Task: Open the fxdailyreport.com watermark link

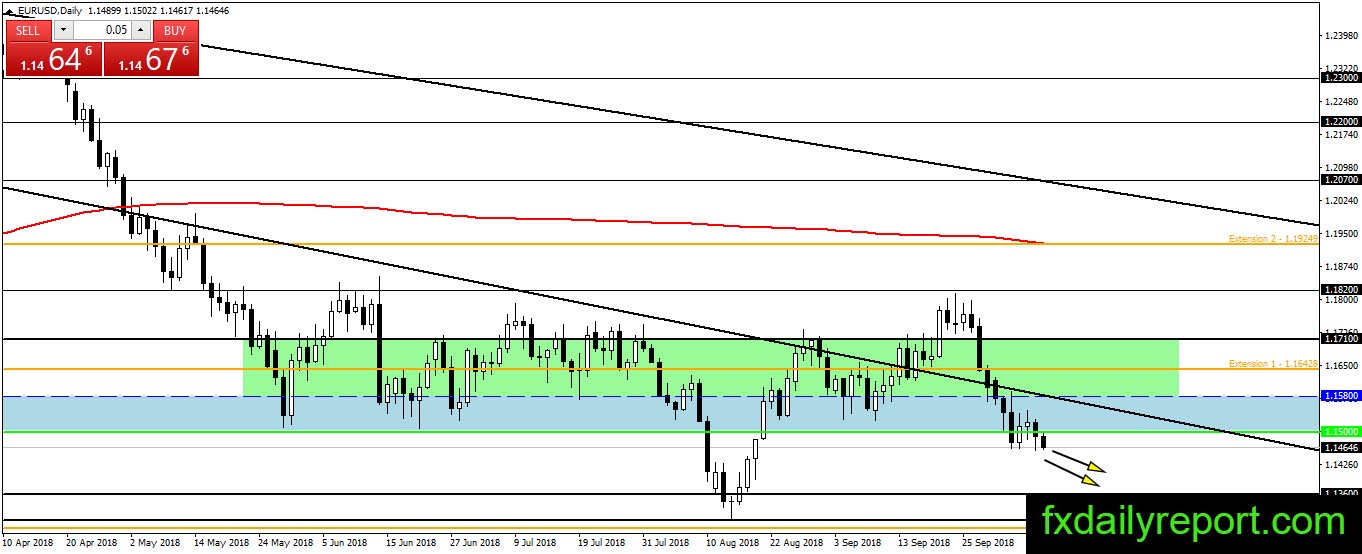Action: [1194, 522]
